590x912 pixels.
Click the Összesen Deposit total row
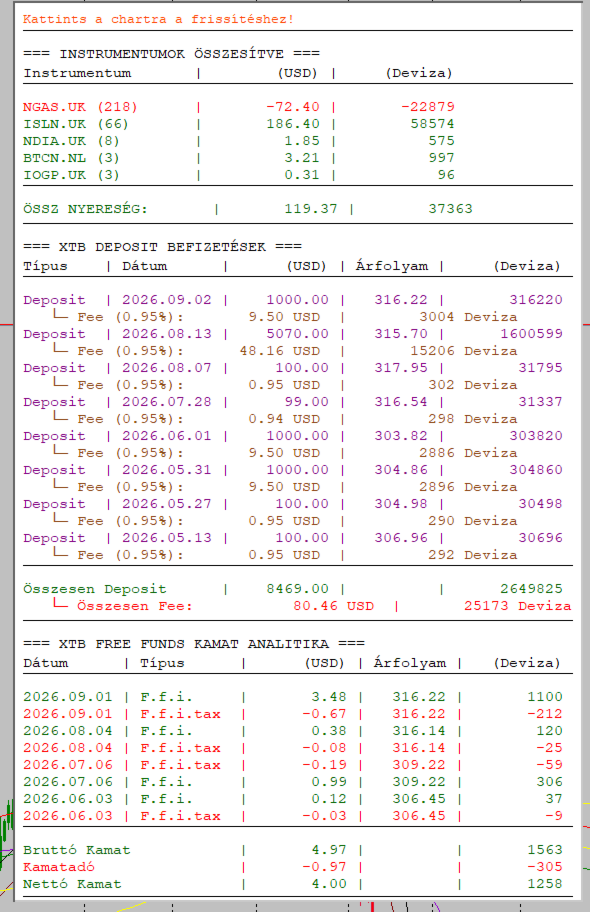[293, 589]
